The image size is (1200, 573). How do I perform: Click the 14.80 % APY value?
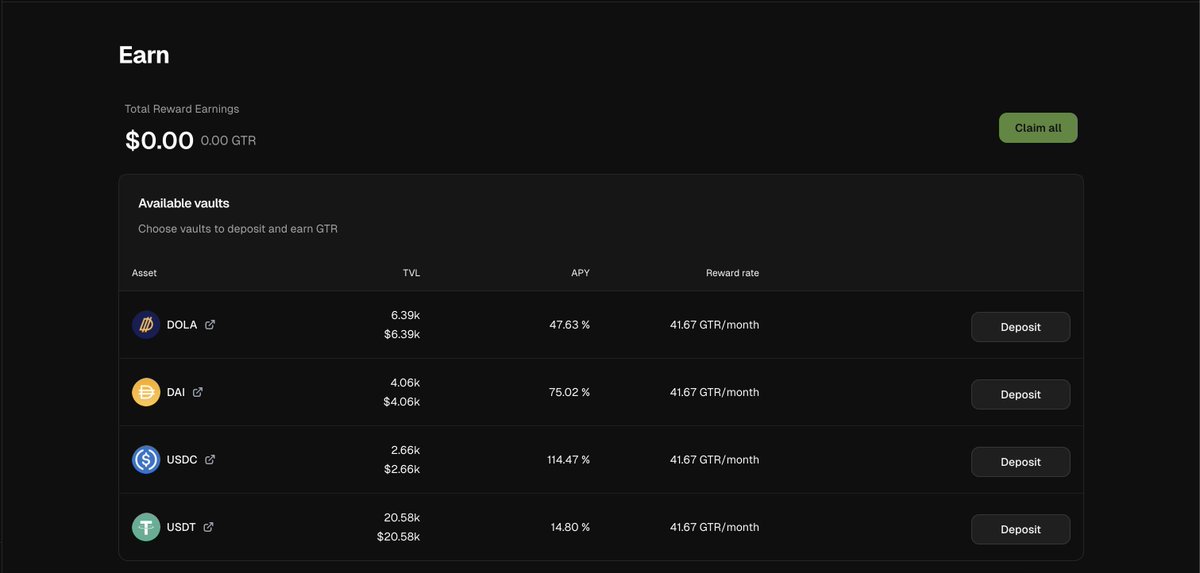[569, 527]
